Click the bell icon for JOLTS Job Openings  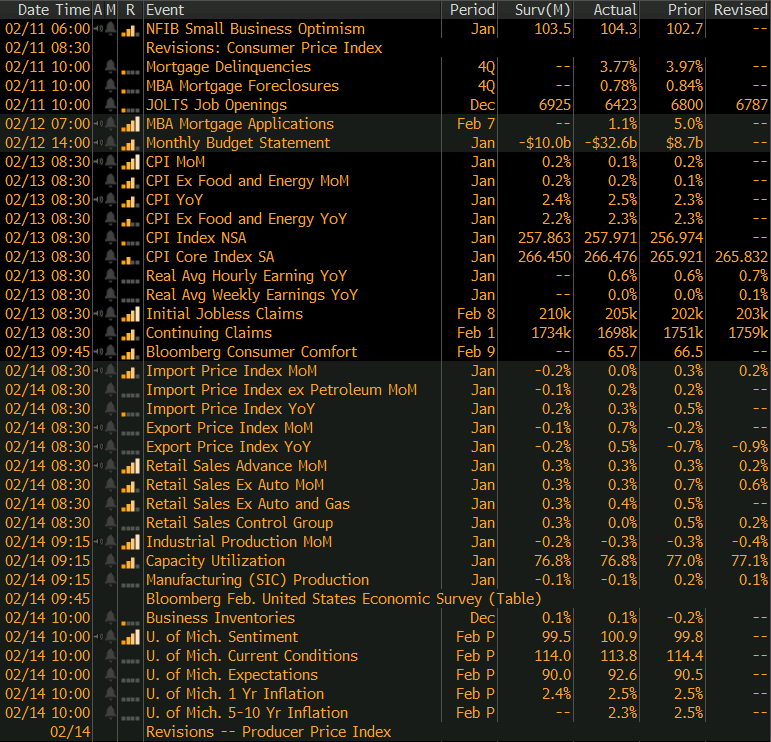click(110, 105)
